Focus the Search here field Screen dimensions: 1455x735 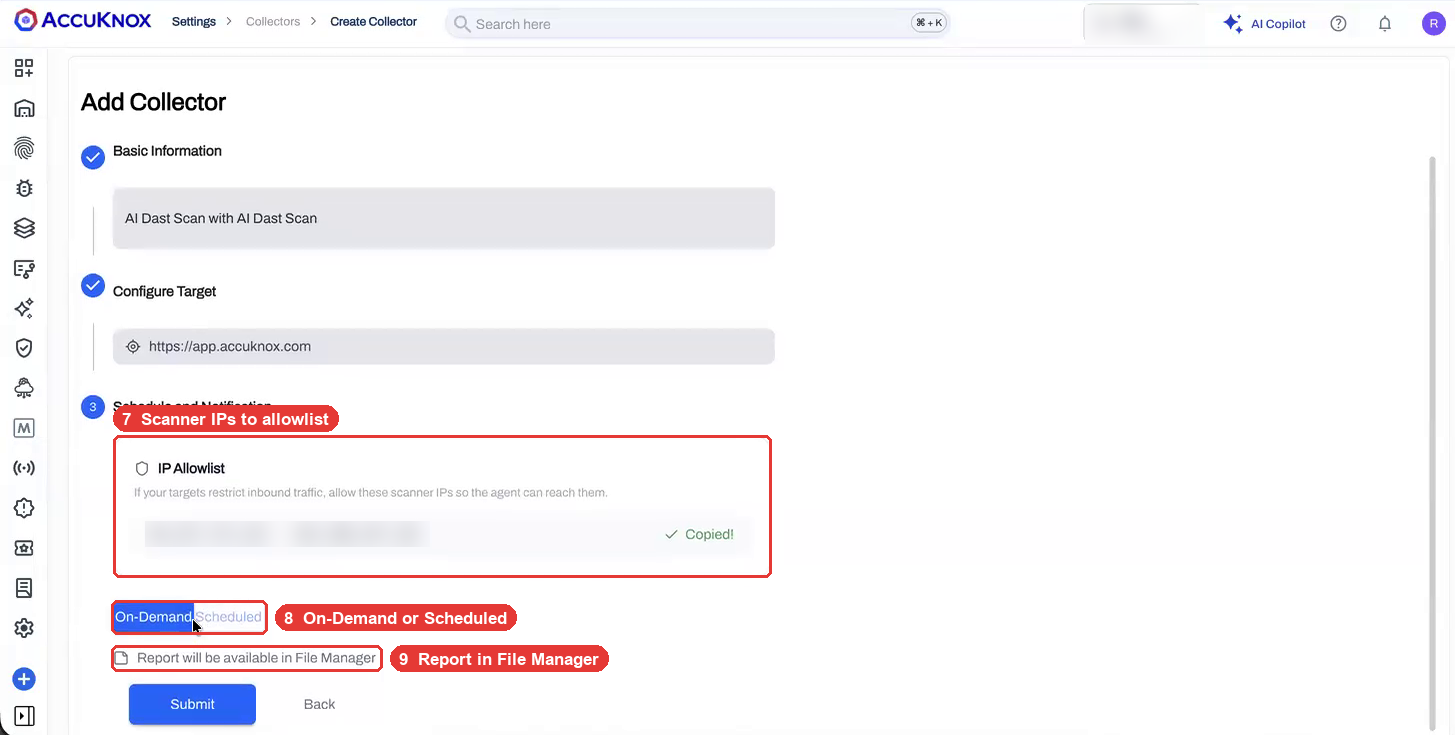697,23
